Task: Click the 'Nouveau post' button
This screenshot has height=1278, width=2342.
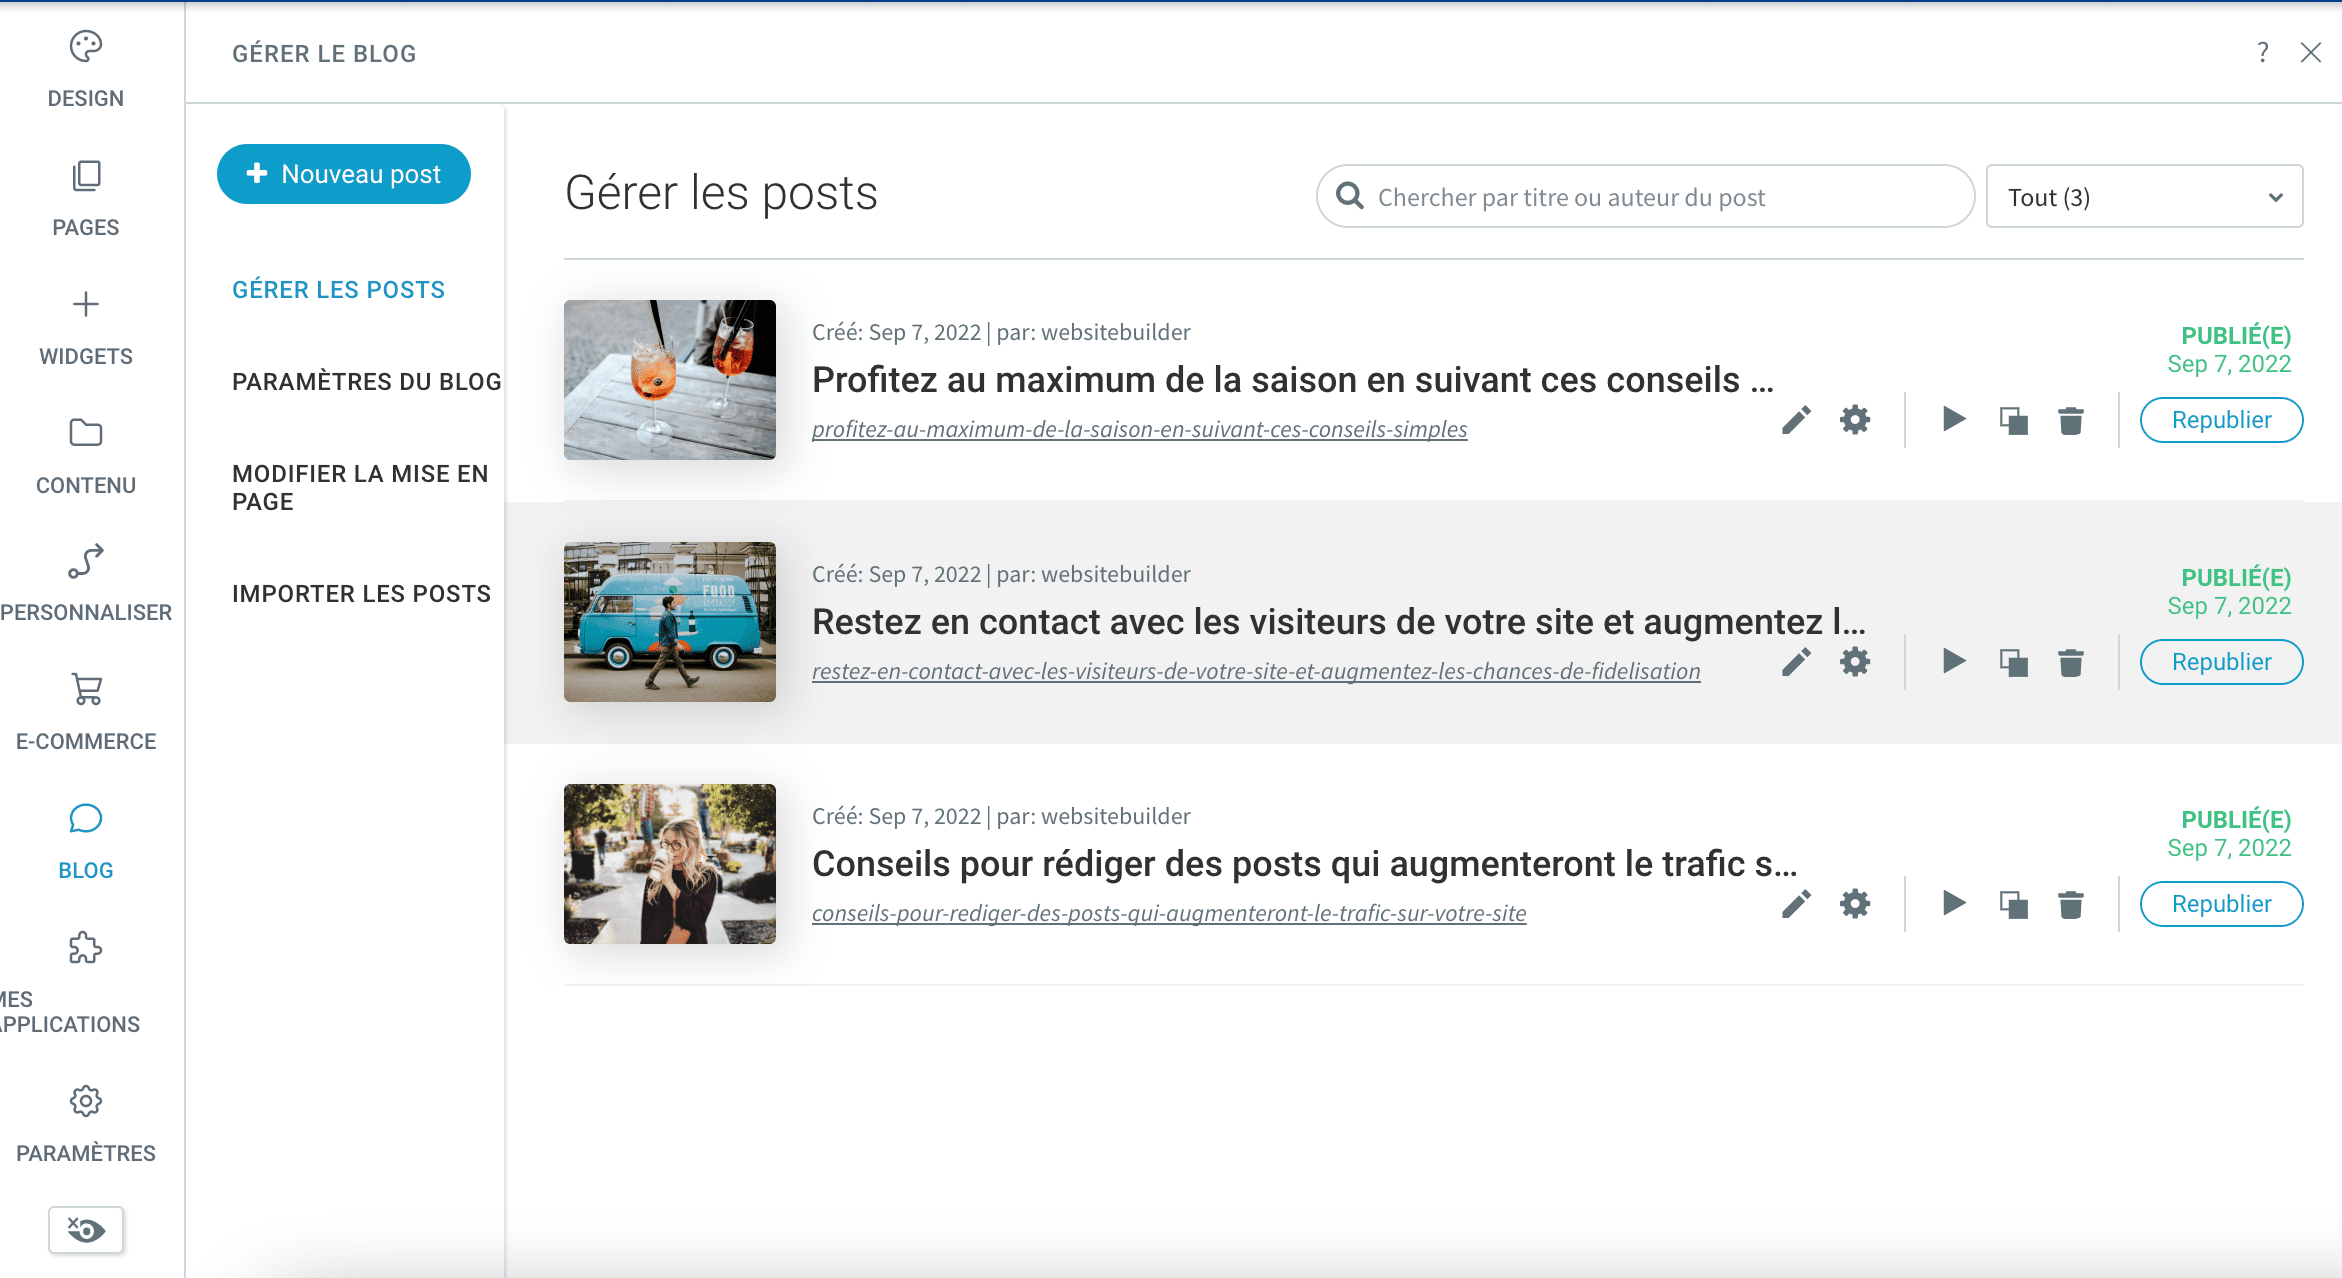Action: coord(344,174)
